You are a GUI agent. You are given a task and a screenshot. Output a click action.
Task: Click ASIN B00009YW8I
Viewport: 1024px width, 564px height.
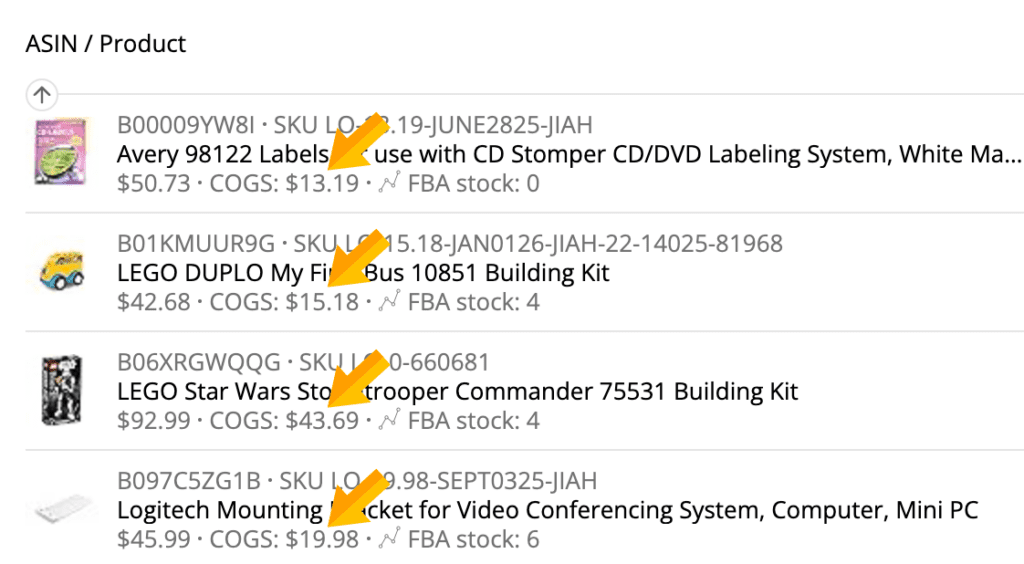pyautogui.click(x=186, y=125)
